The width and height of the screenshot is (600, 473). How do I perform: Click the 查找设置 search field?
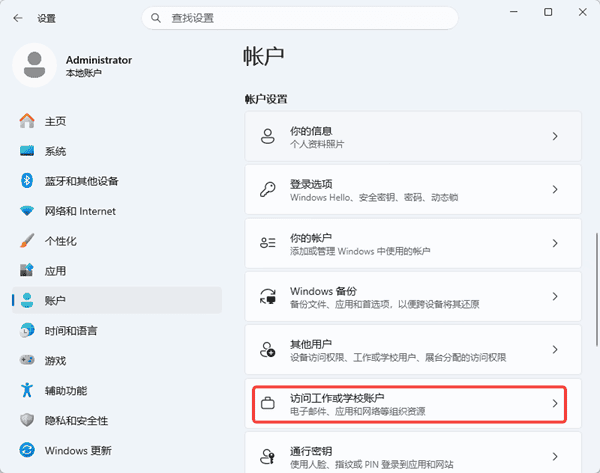click(x=300, y=18)
